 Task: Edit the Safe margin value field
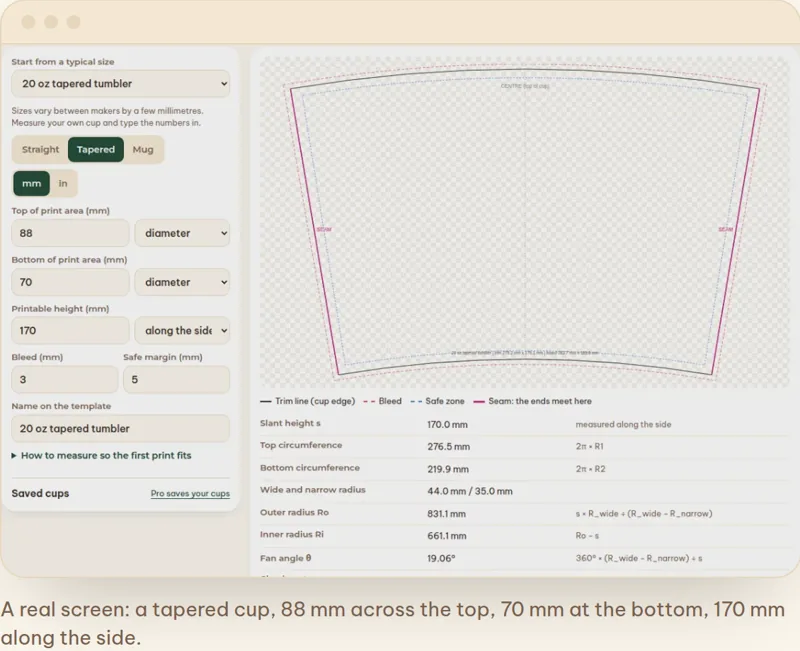pos(177,380)
